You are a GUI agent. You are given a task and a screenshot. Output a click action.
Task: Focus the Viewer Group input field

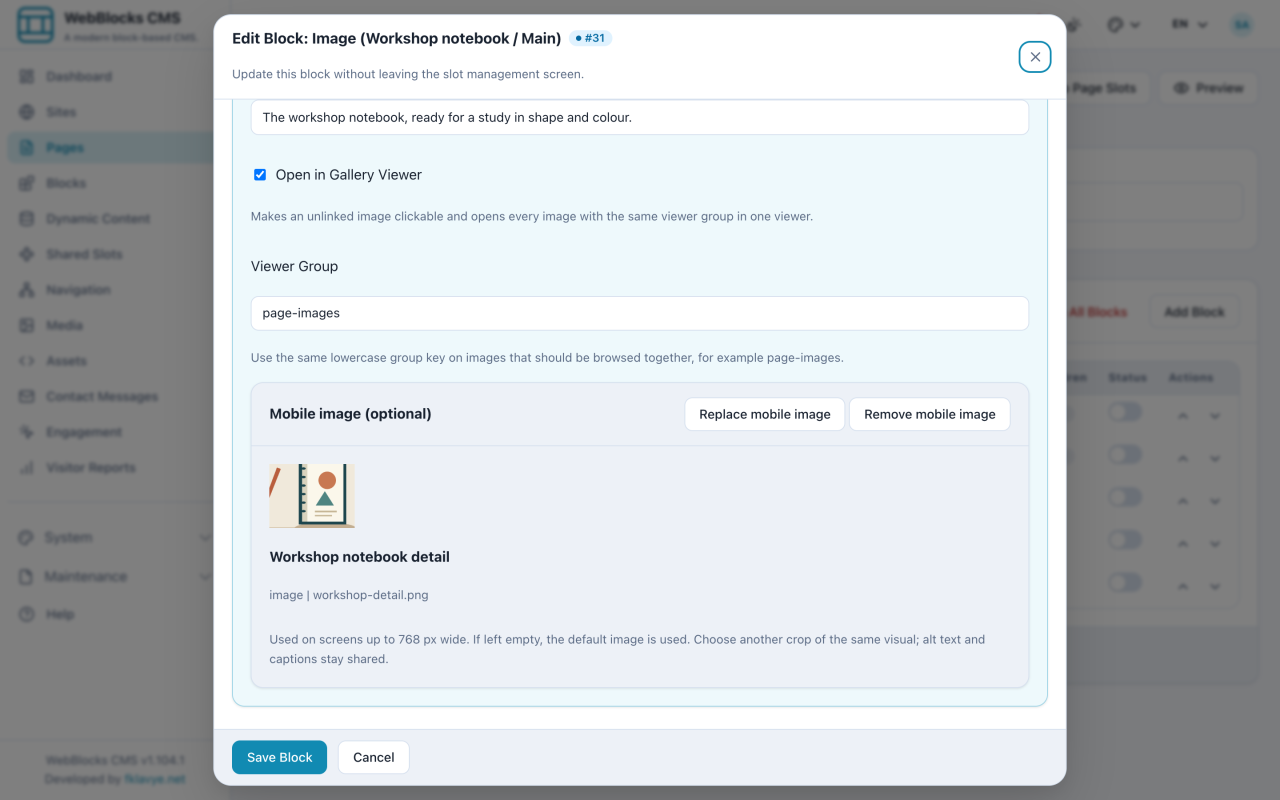point(640,313)
